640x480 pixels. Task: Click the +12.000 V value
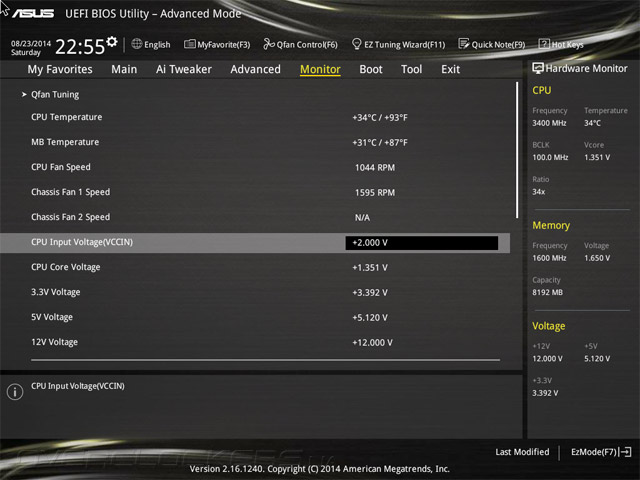click(372, 342)
